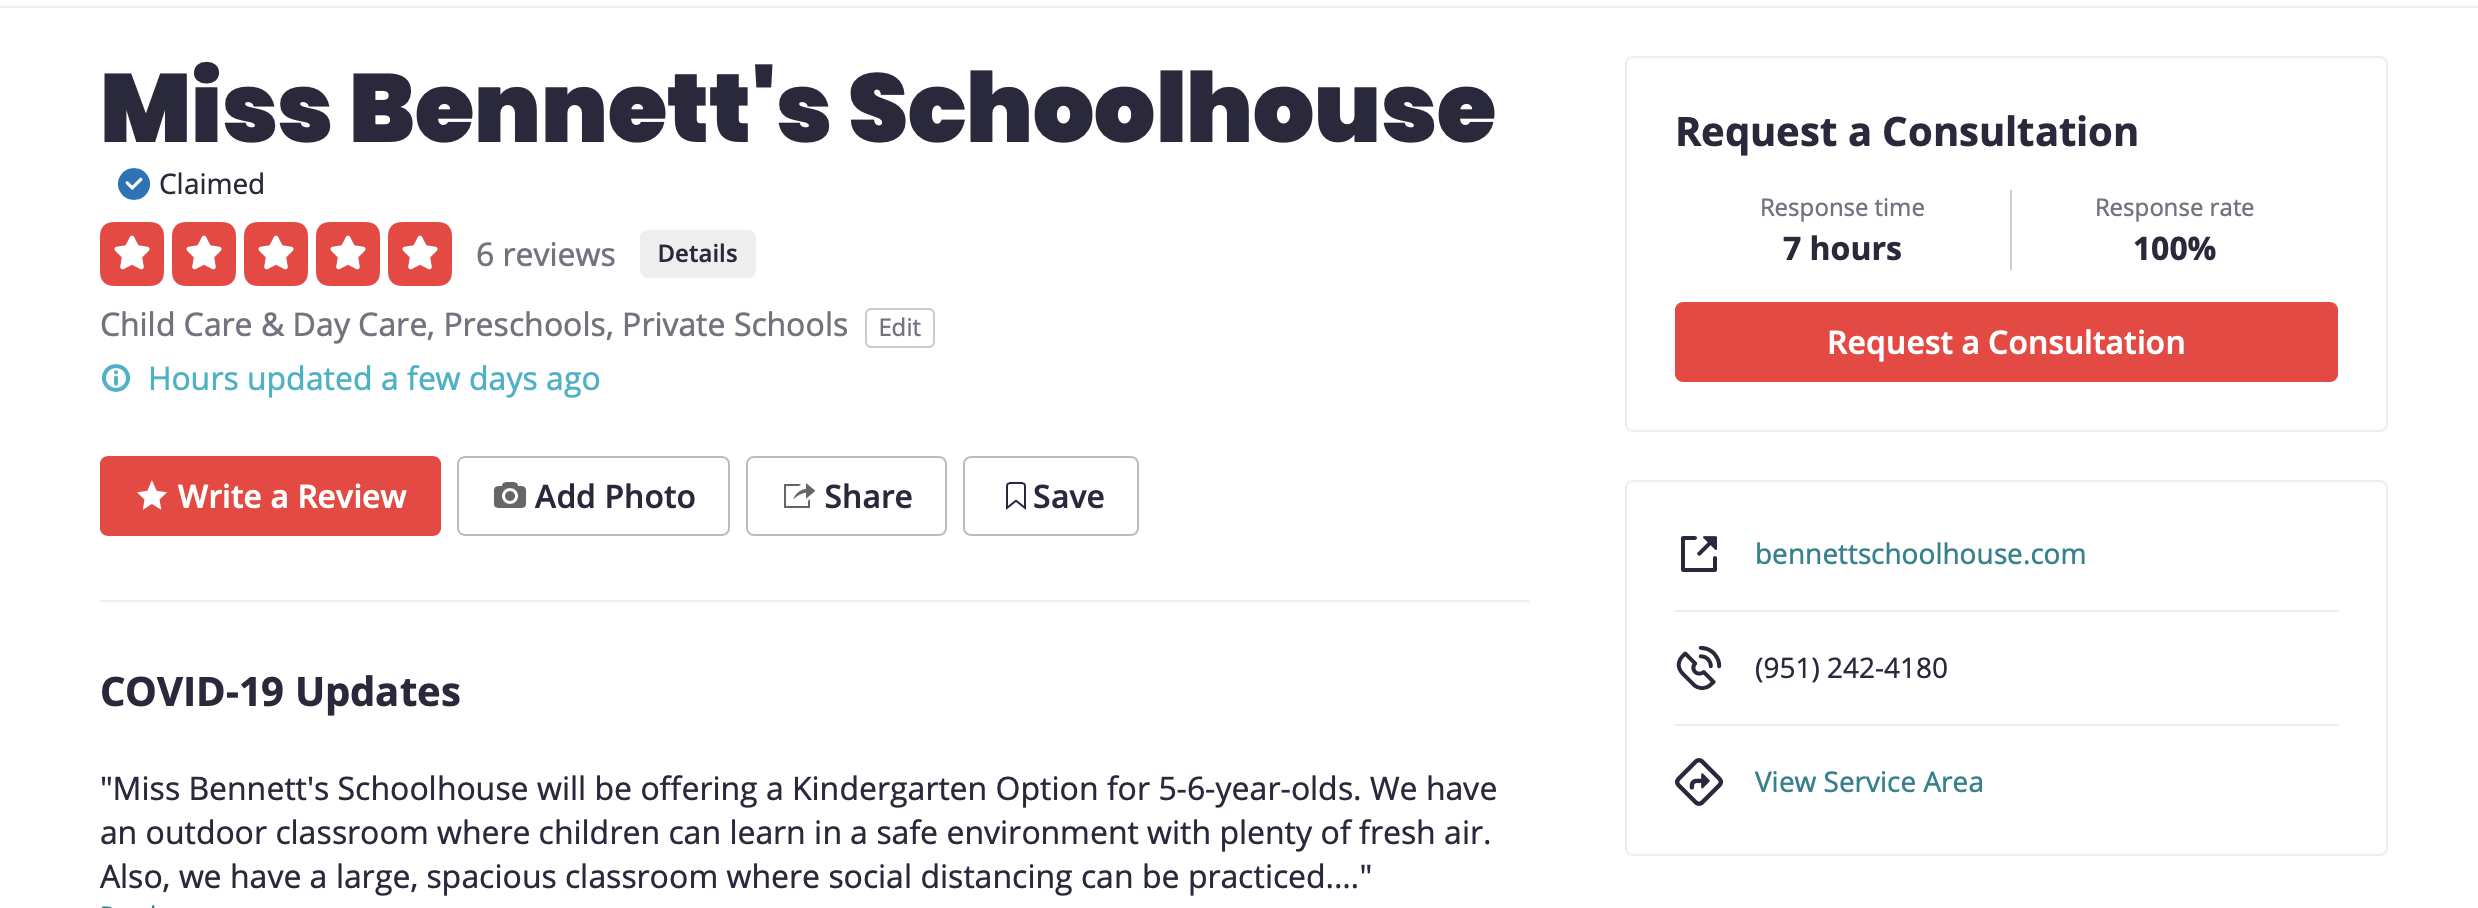Image resolution: width=2478 pixels, height=908 pixels.
Task: Share this business listing
Action: tap(846, 496)
